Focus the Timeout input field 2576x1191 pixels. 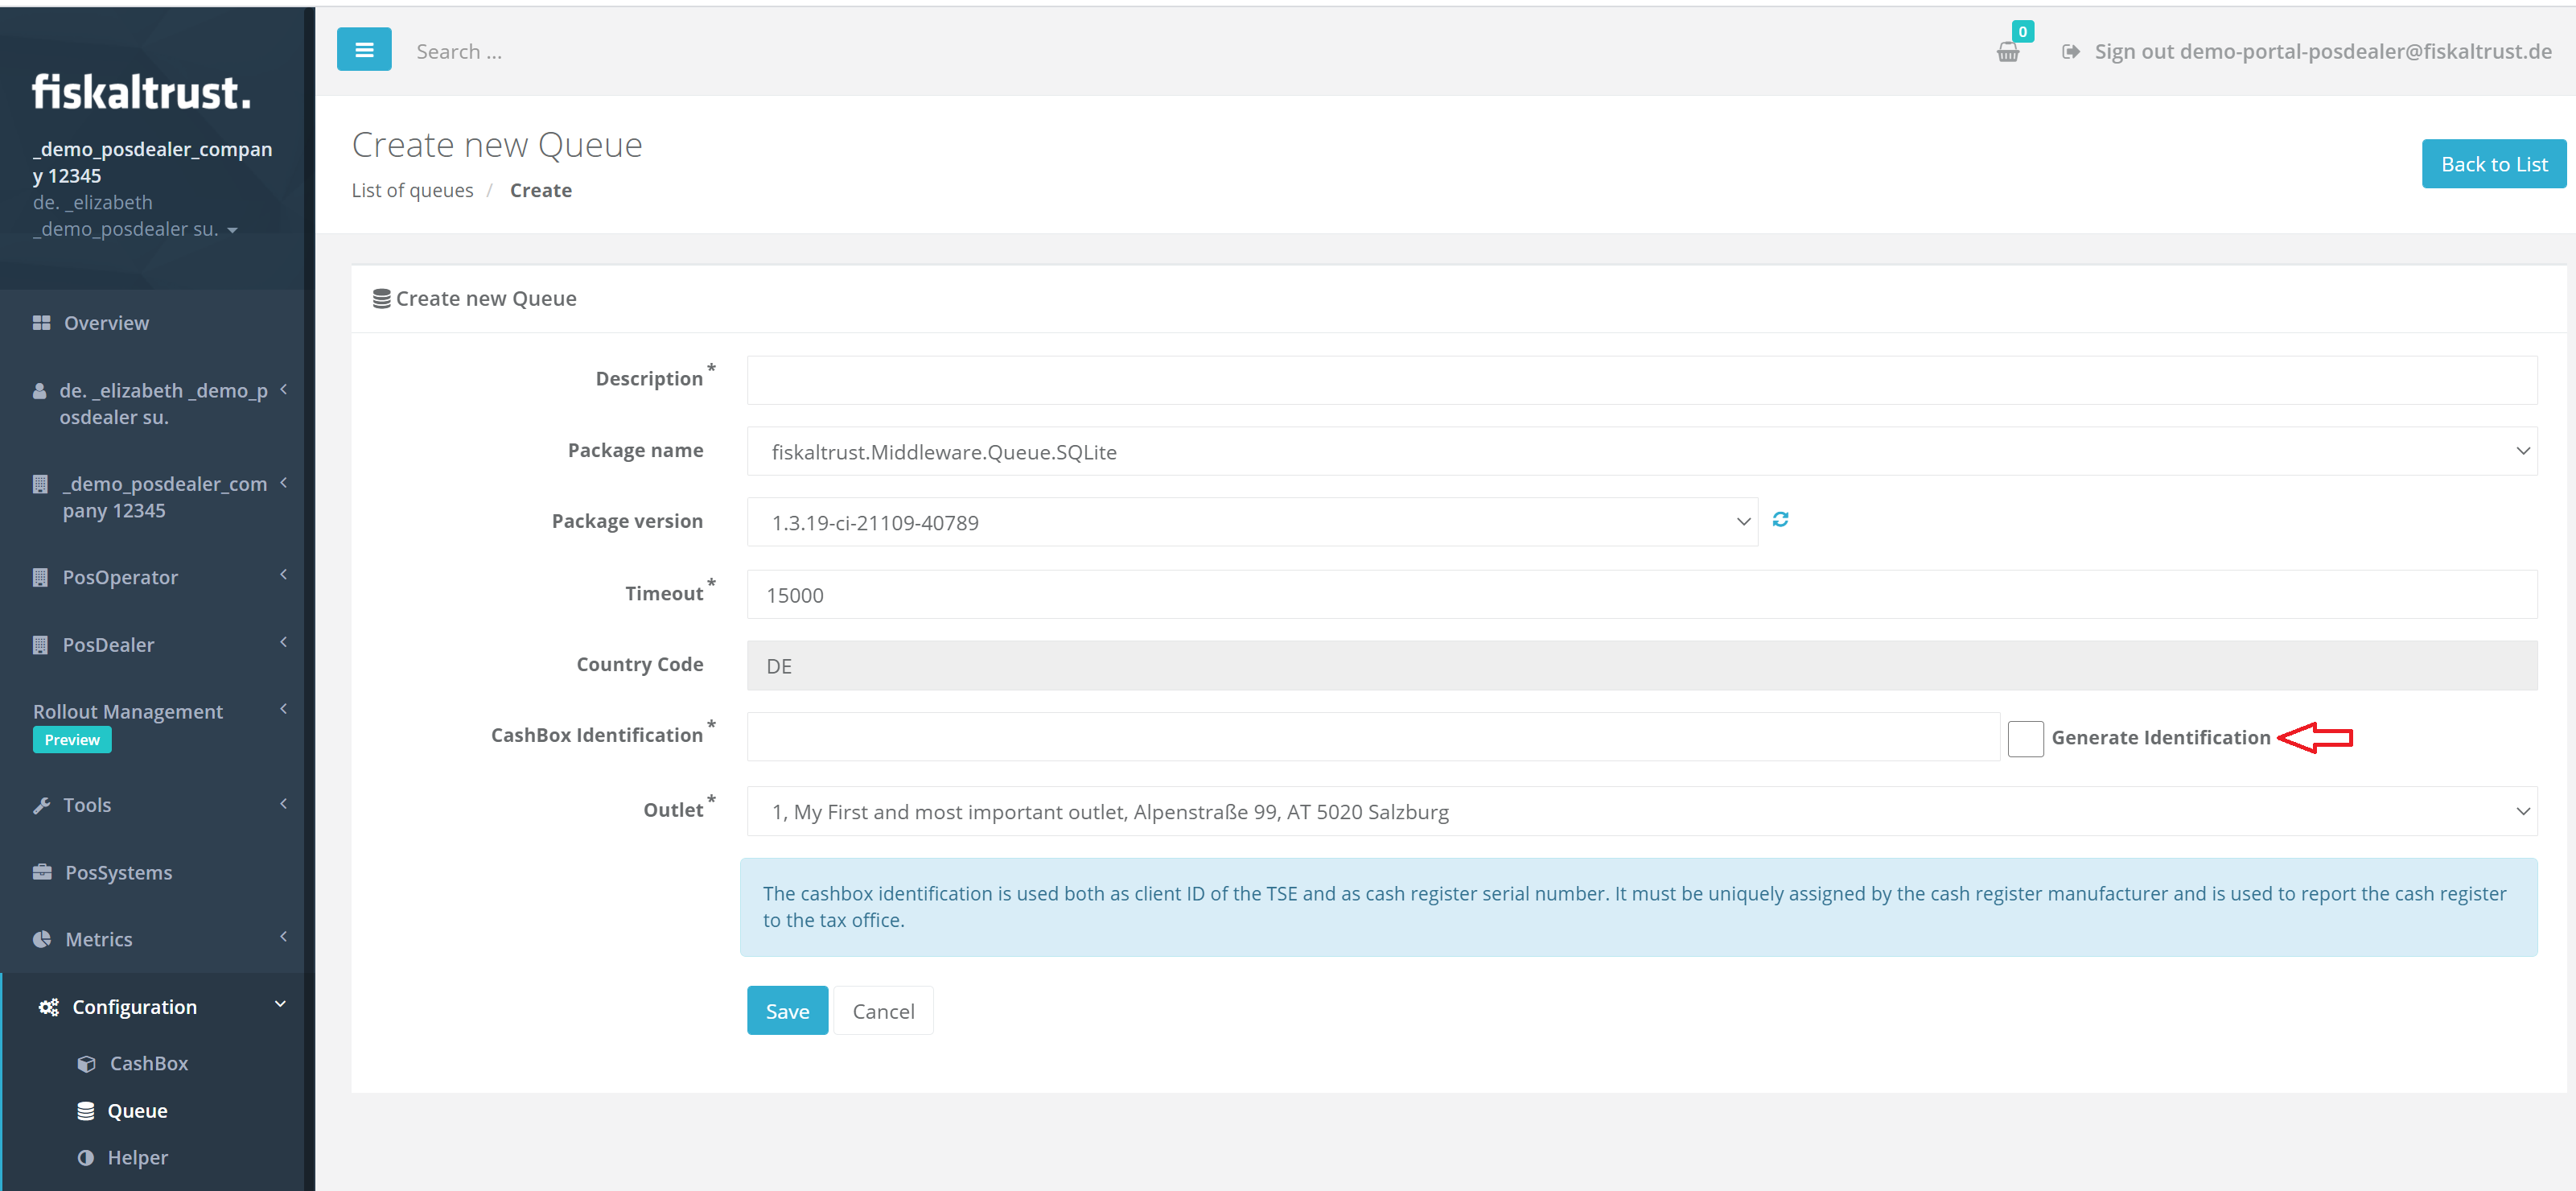(1641, 595)
